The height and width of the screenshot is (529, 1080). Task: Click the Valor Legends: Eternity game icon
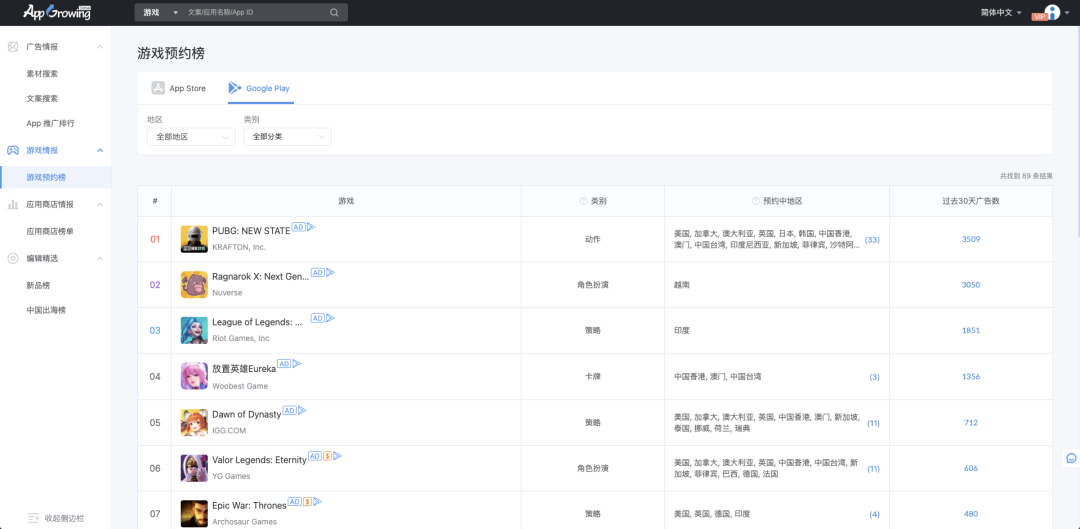tap(194, 468)
